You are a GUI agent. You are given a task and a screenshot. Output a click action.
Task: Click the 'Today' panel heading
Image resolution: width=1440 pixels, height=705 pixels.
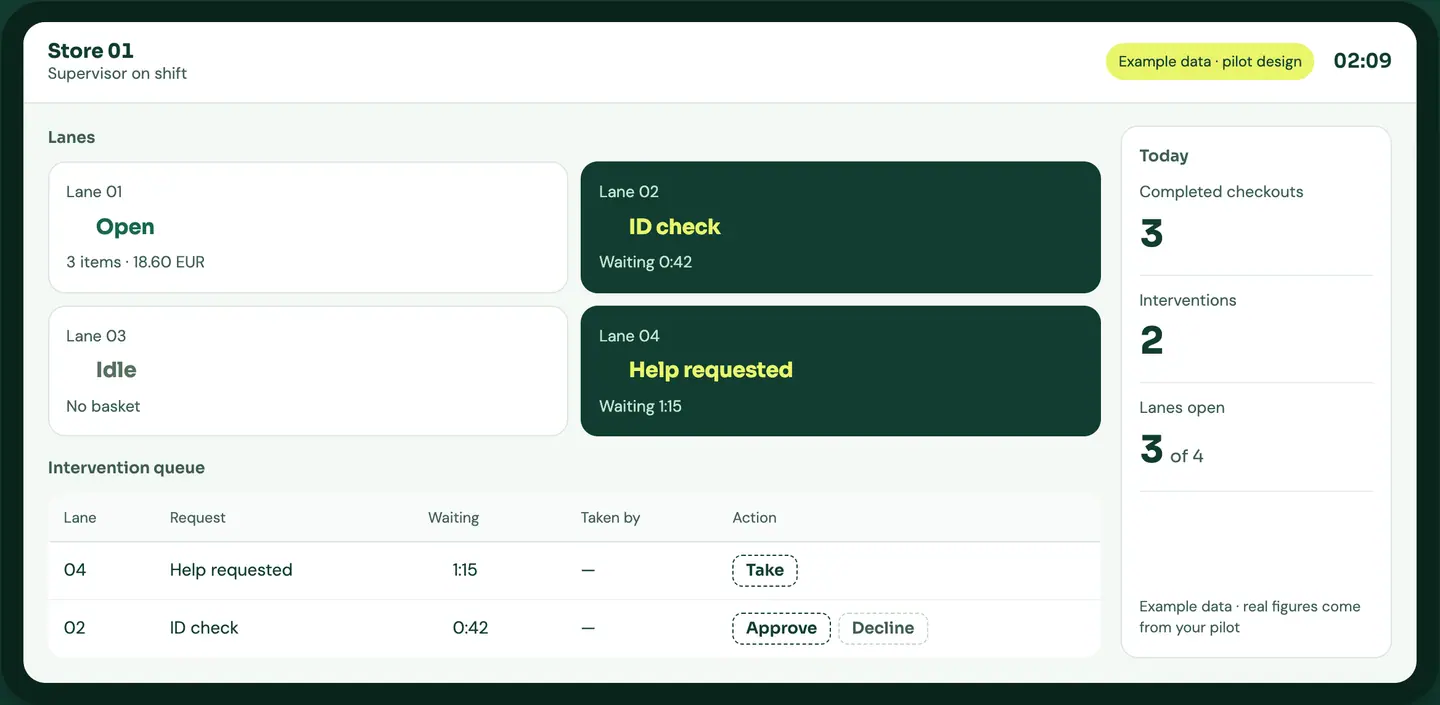pos(1164,156)
